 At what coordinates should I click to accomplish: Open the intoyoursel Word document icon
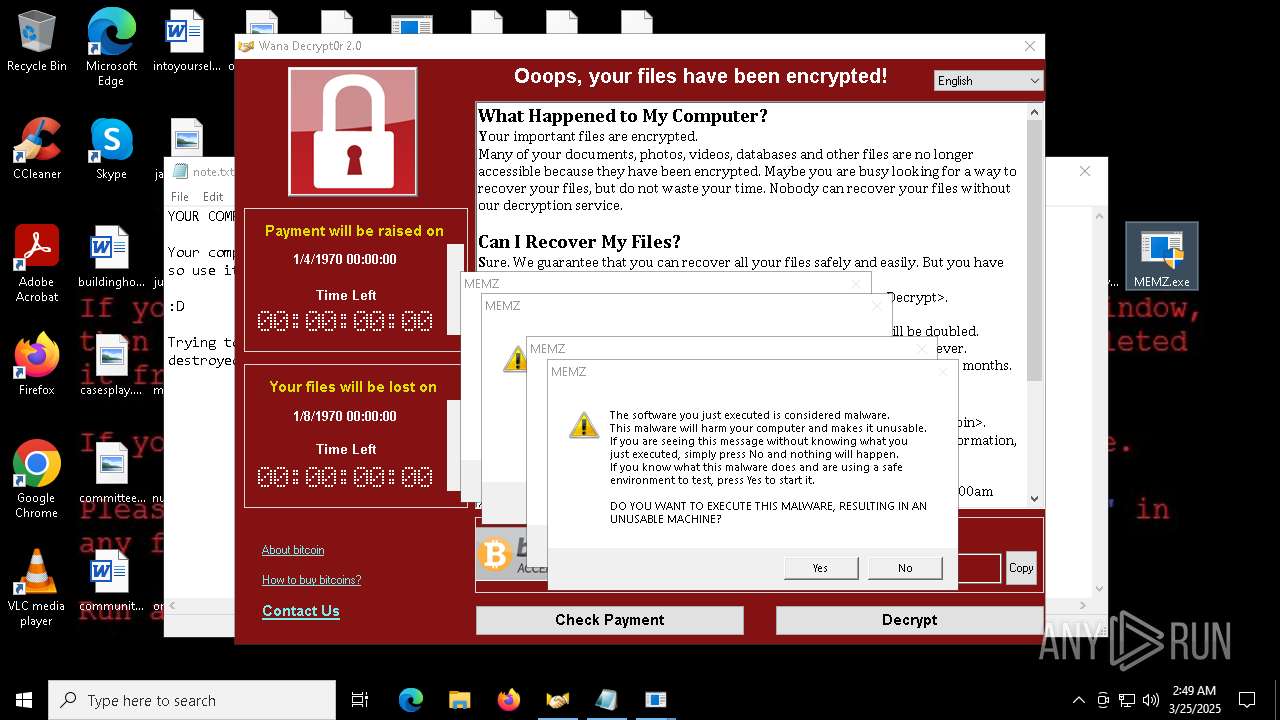coord(186,42)
